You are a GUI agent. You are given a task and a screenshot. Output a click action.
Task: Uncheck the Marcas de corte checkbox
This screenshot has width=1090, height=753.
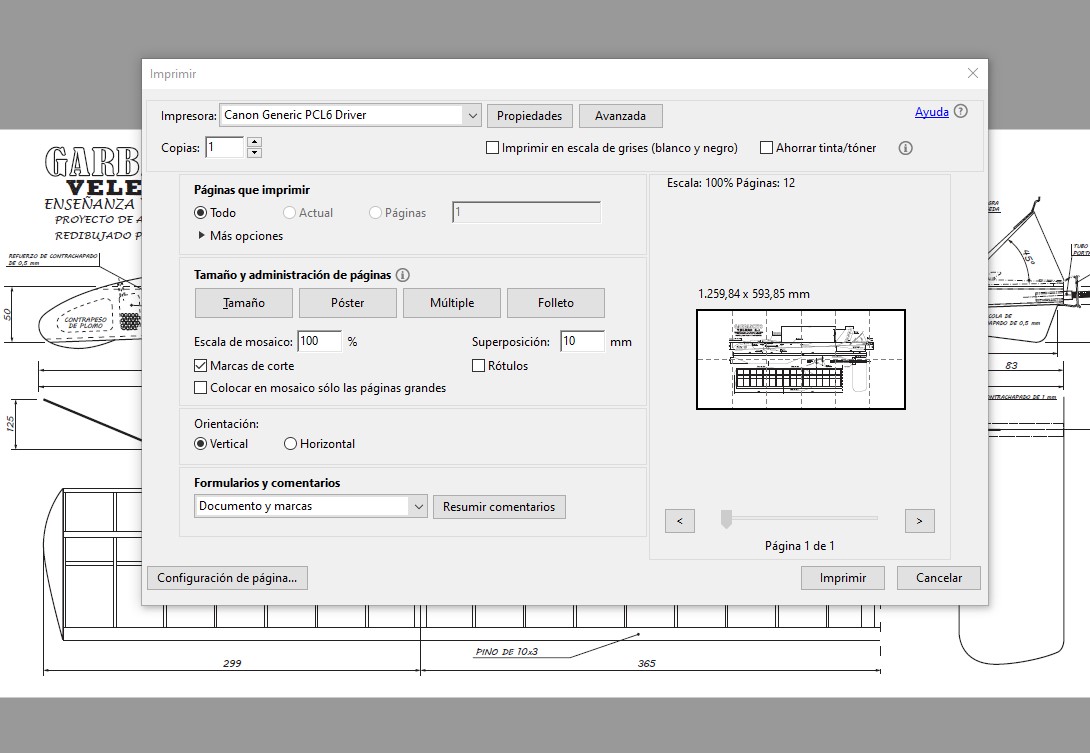tap(201, 366)
